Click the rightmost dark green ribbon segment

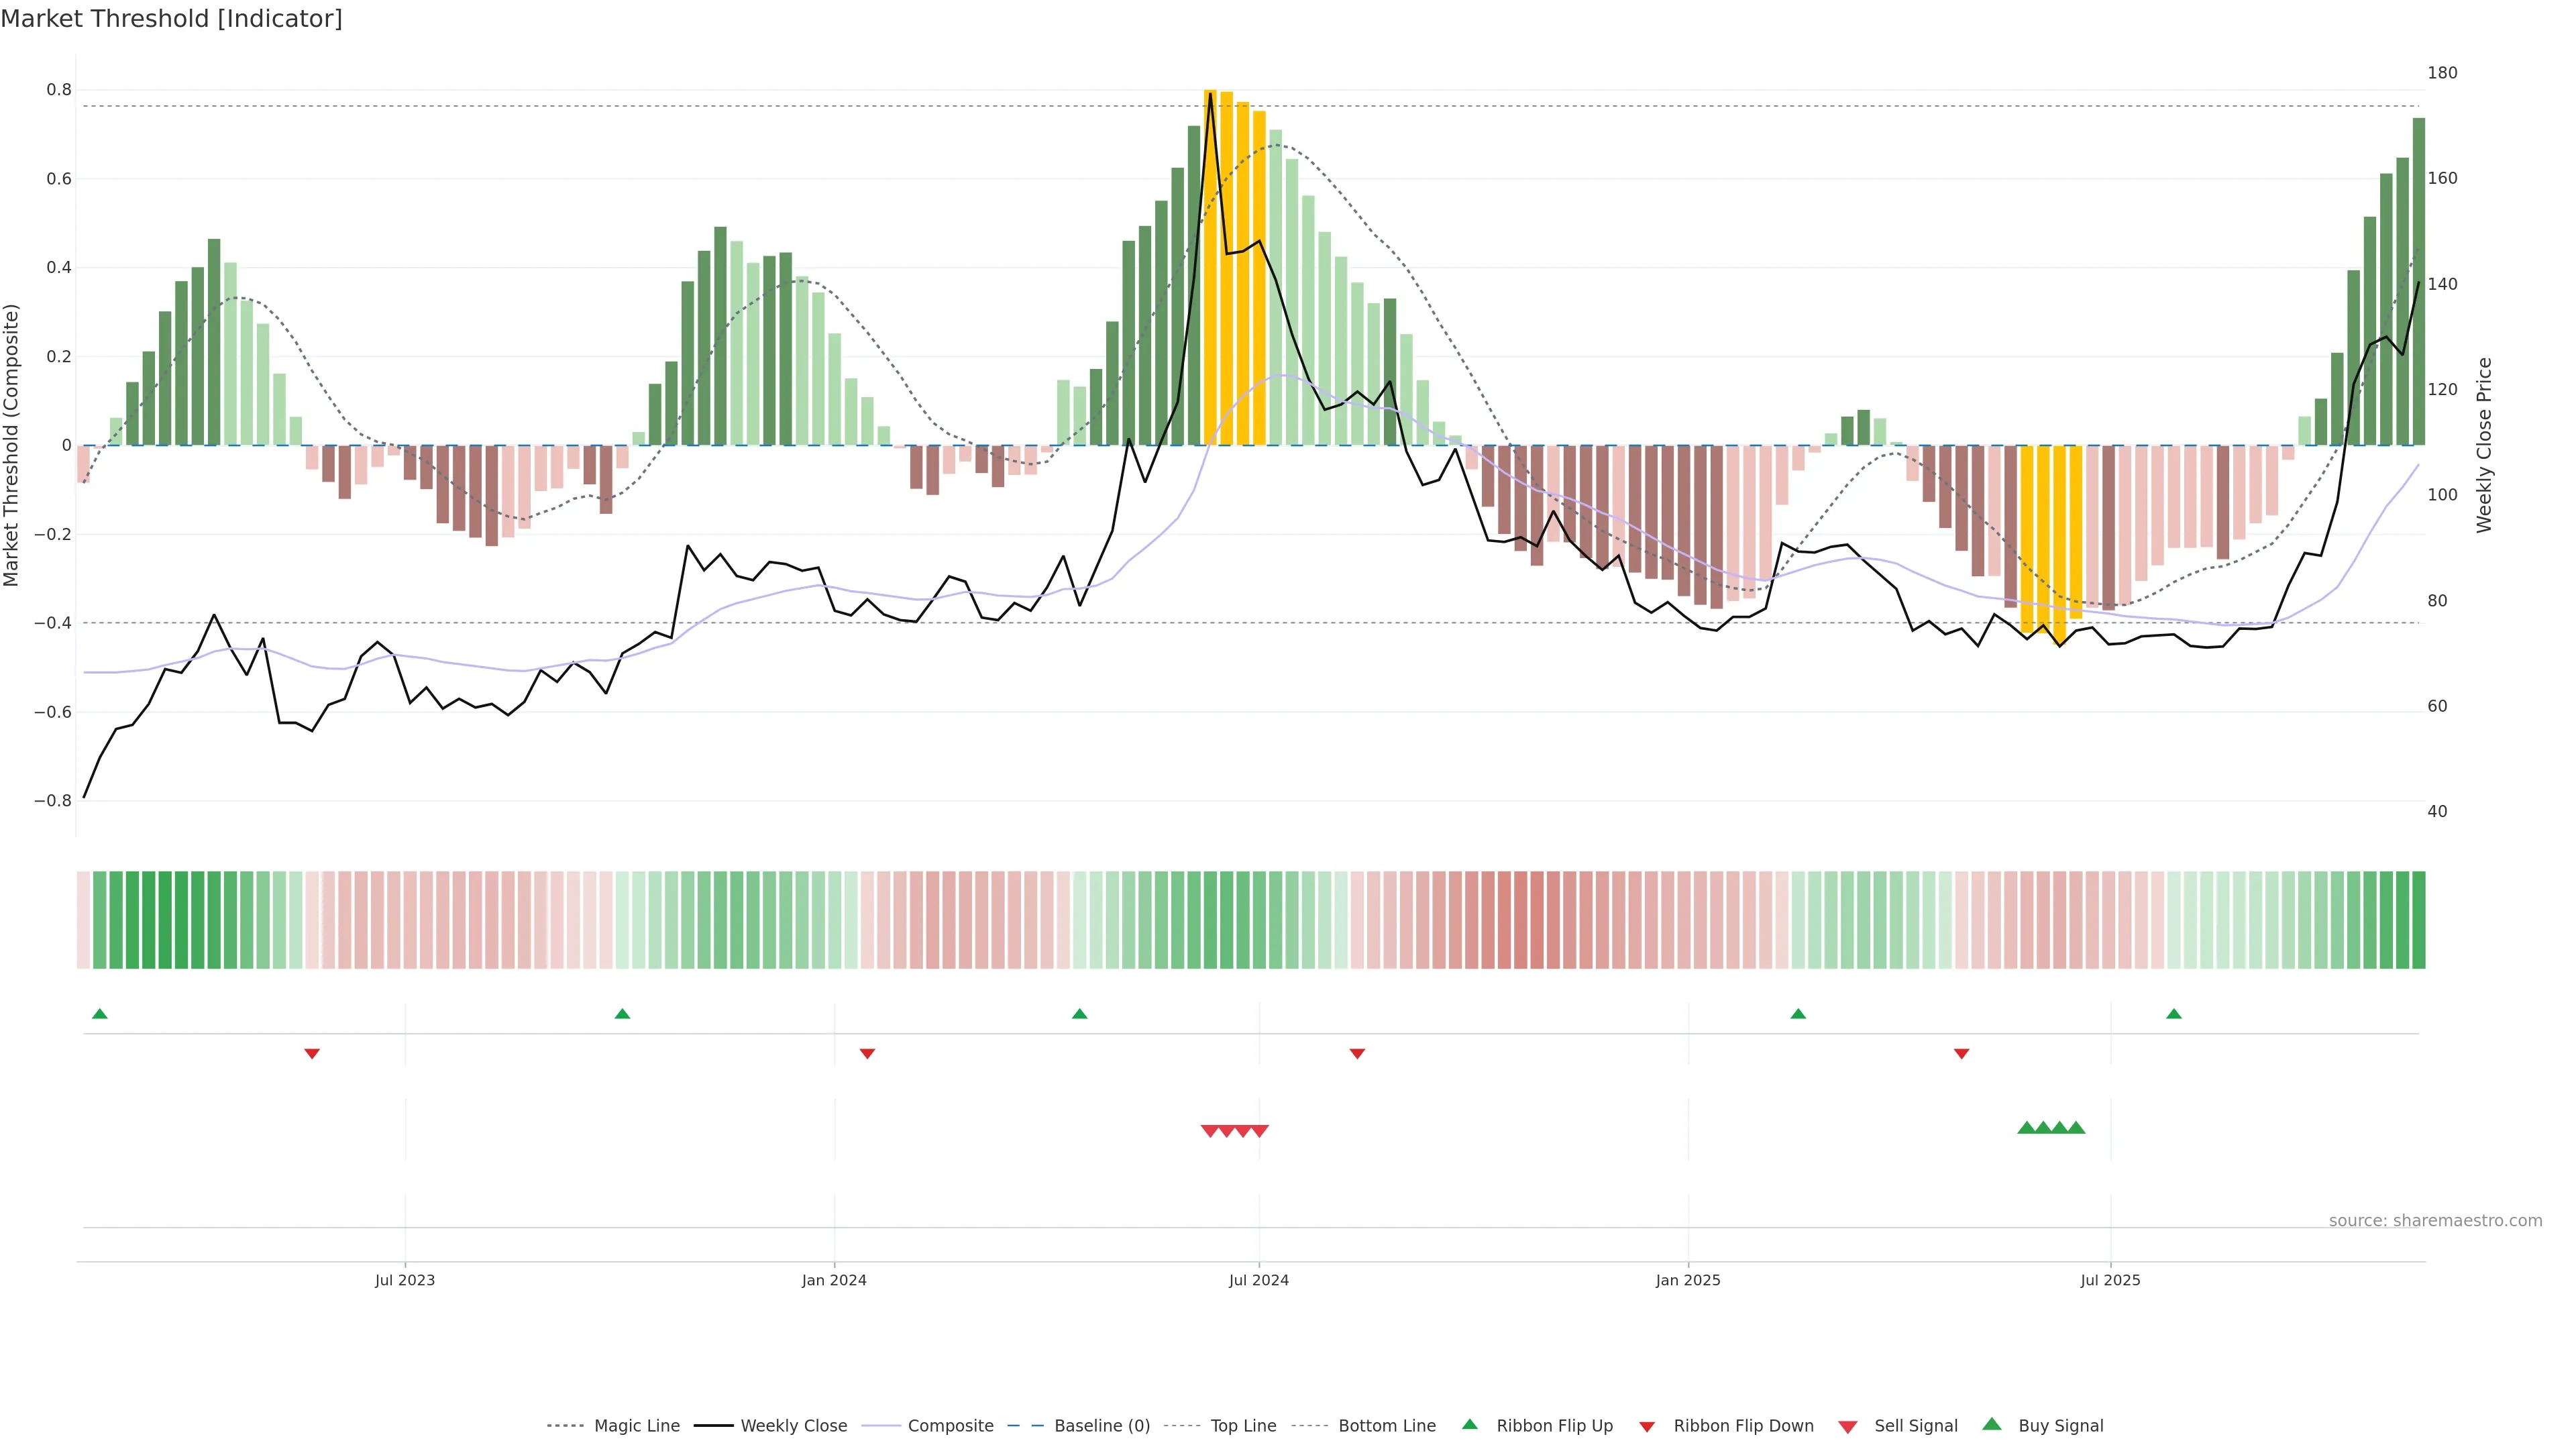pos(2418,920)
